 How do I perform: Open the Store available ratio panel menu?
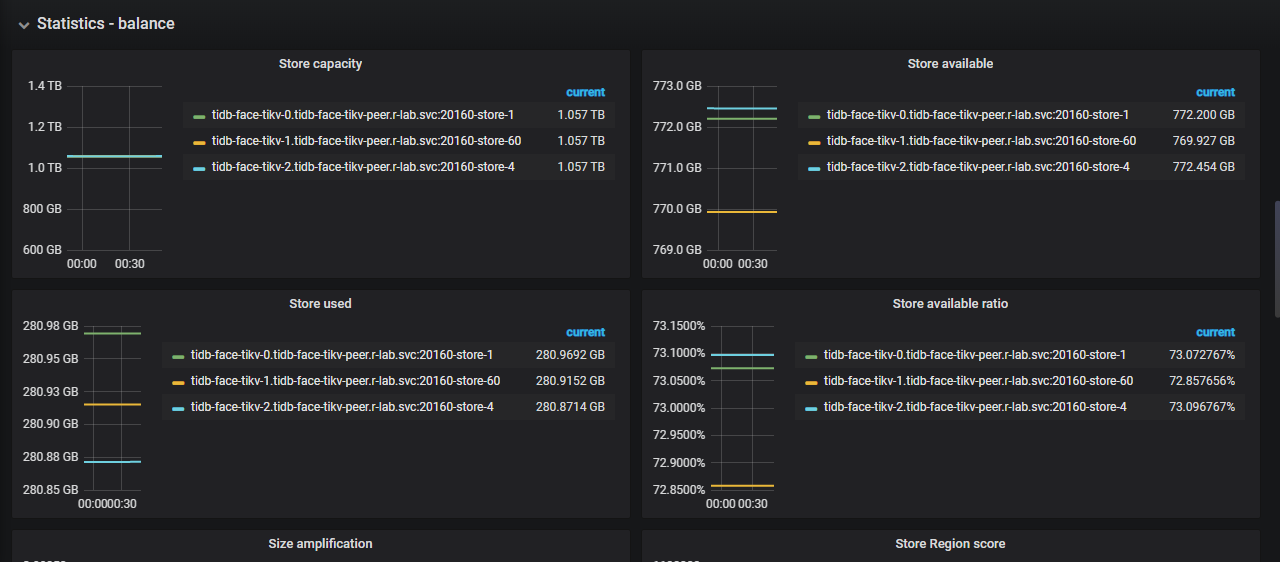pyautogui.click(x=950, y=304)
